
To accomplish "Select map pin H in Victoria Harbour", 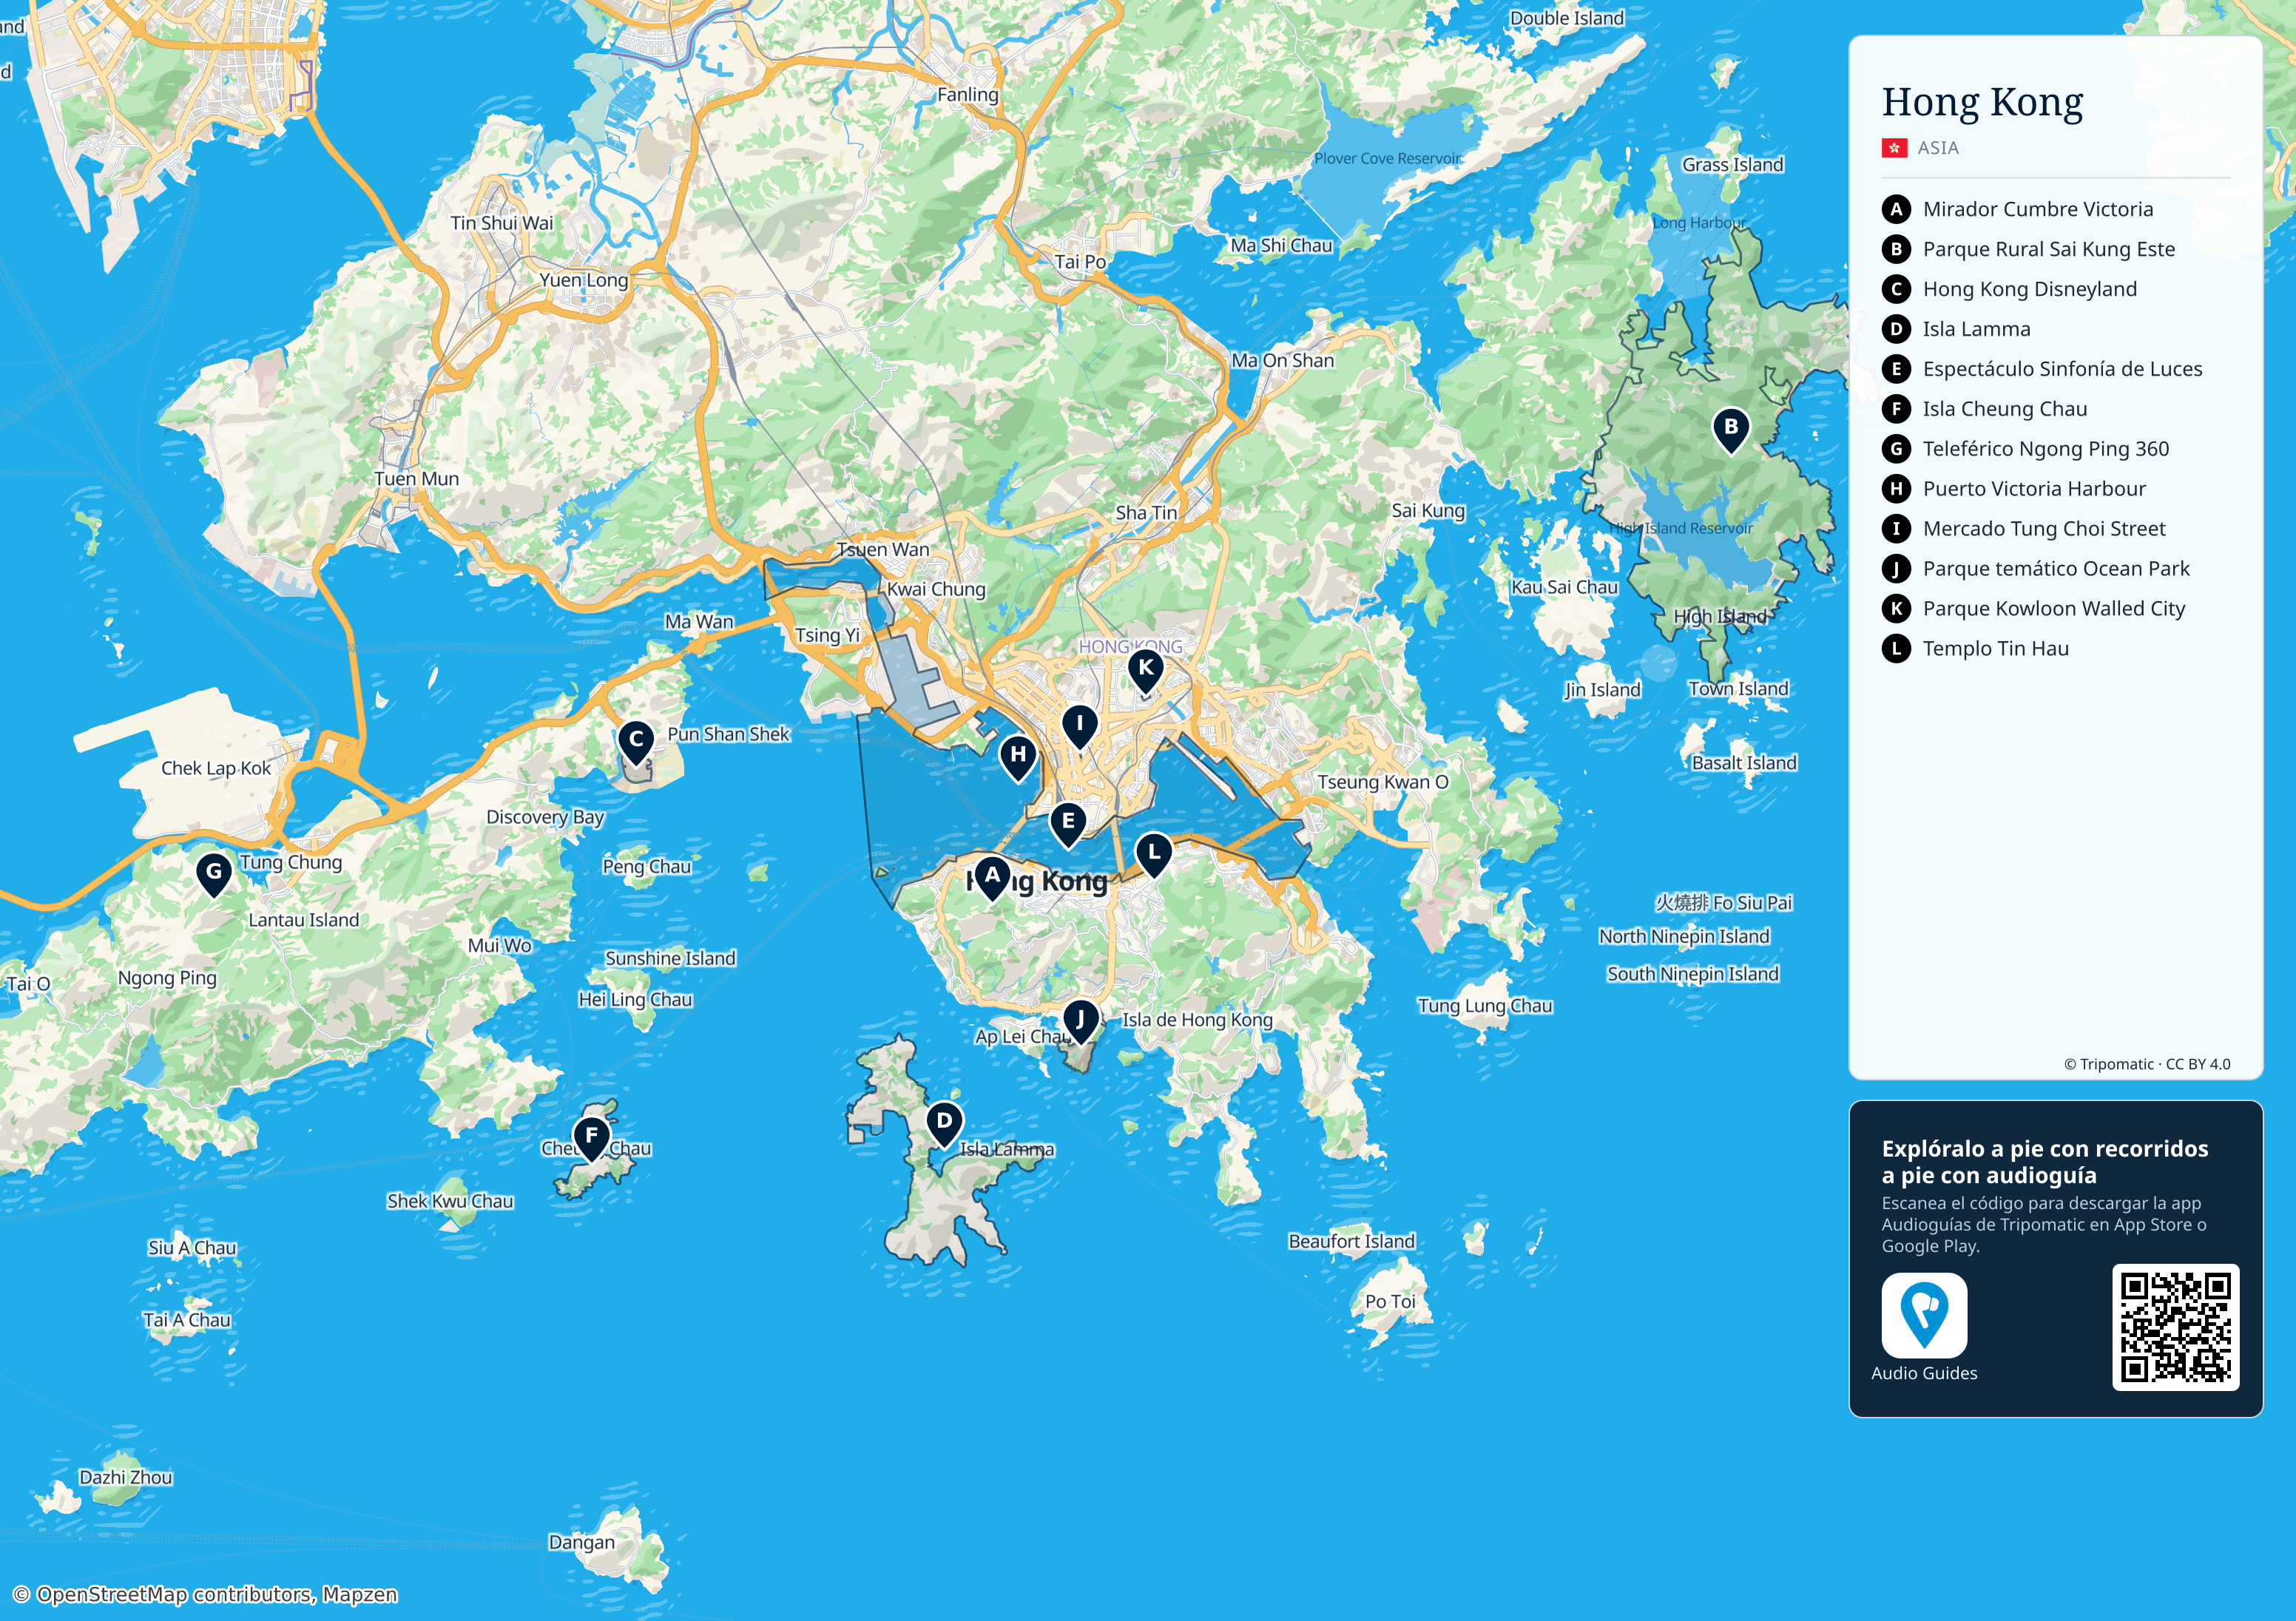I will click(x=1018, y=758).
